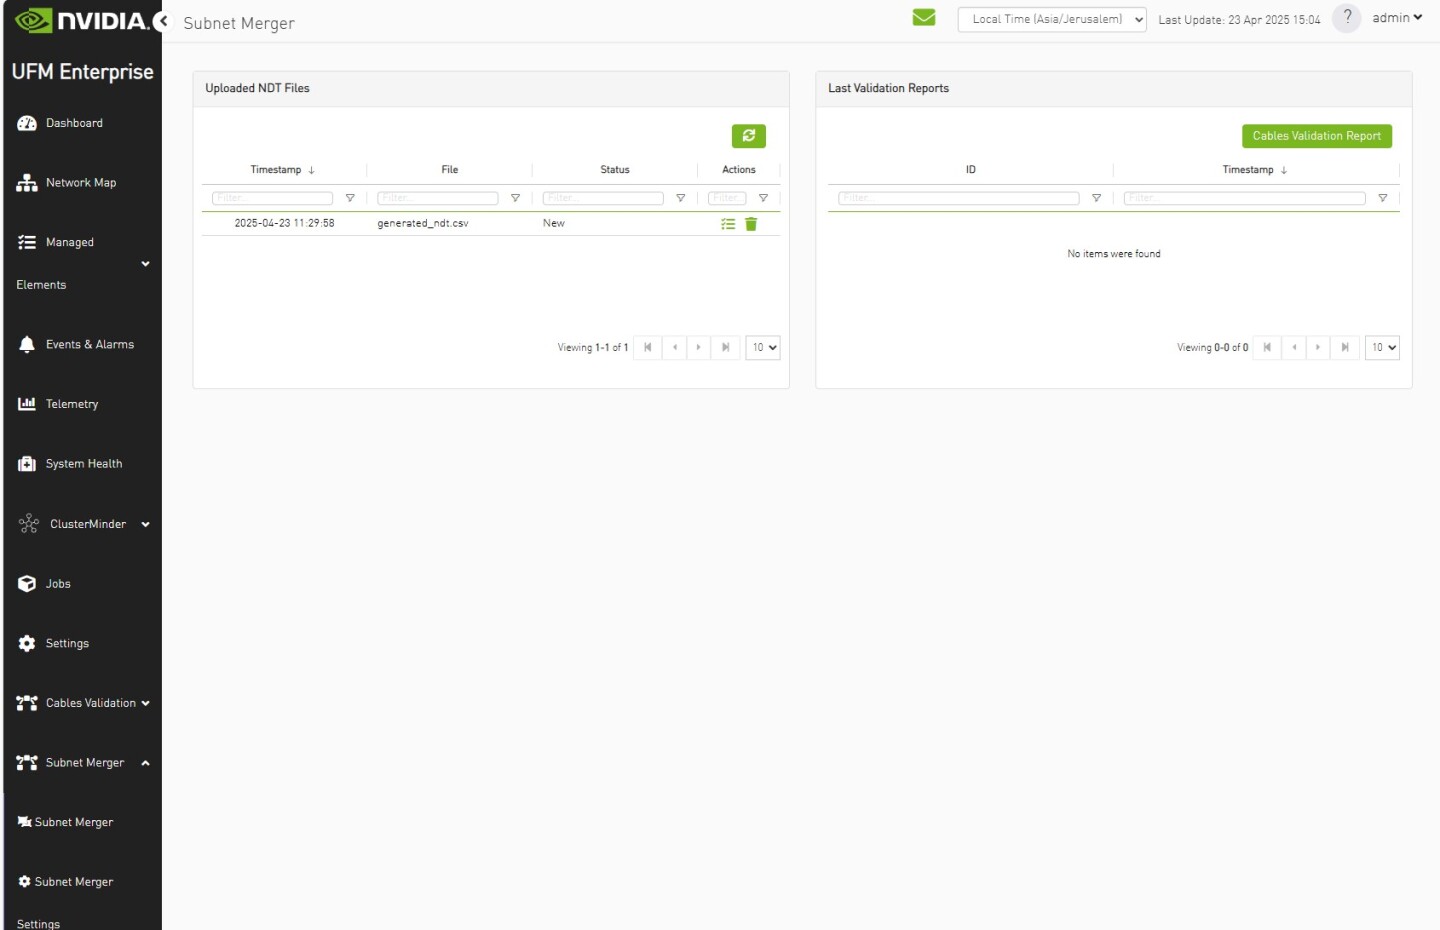The image size is (1440, 930).
Task: Click the Cables Validation Report button
Action: tap(1316, 136)
